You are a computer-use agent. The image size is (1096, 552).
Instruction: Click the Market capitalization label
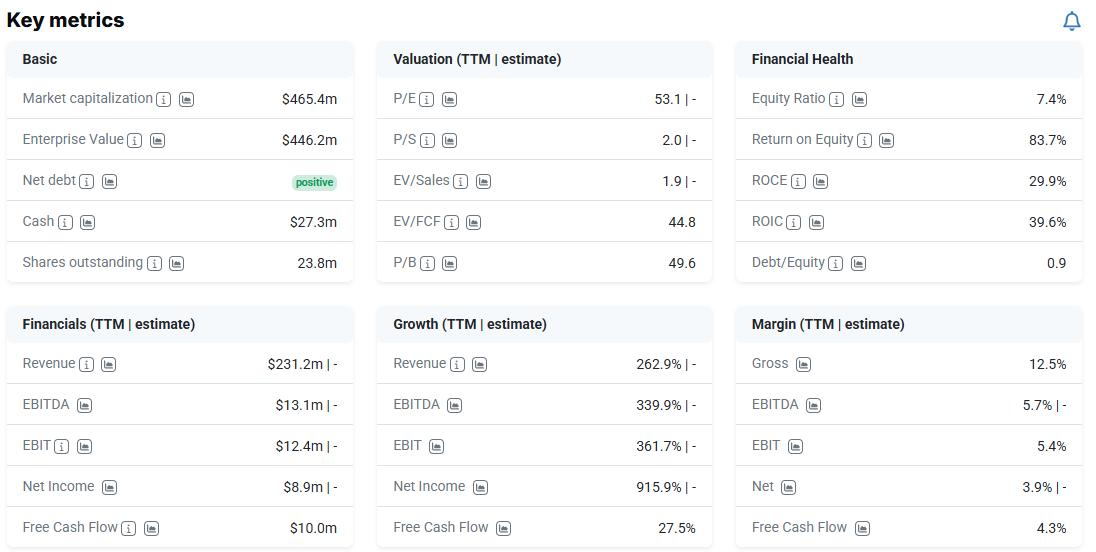(87, 99)
